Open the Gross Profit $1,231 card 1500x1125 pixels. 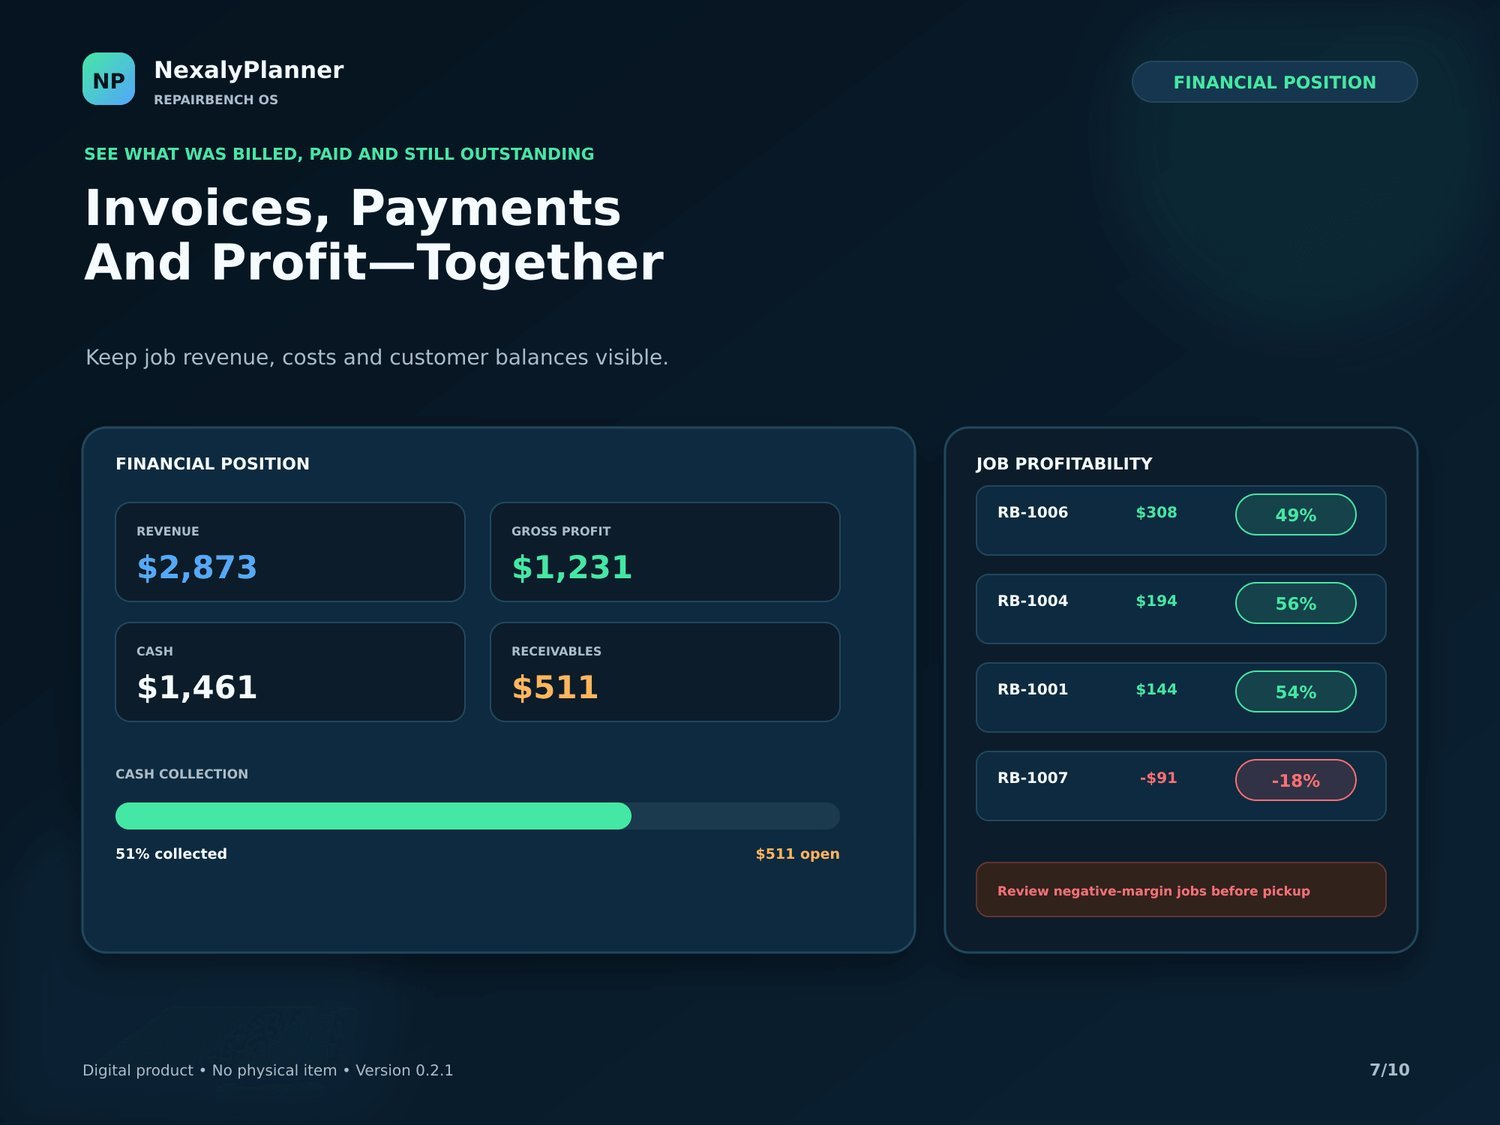[665, 552]
